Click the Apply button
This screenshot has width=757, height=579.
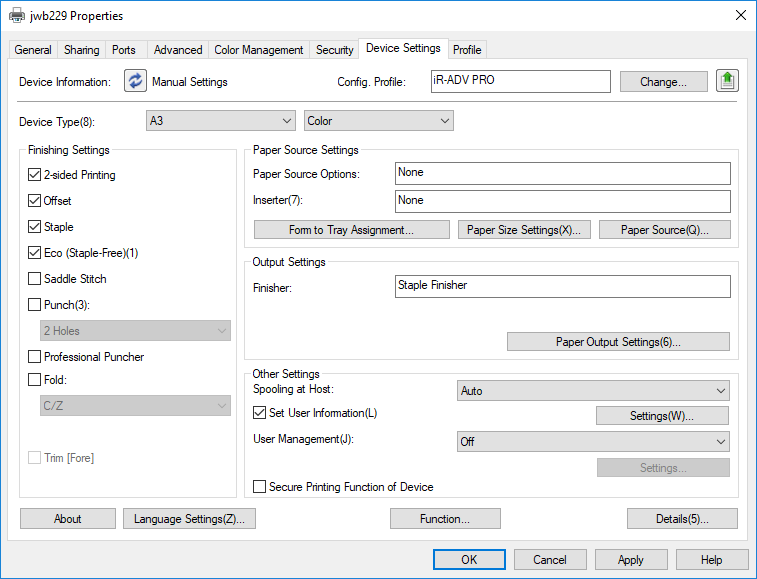pyautogui.click(x=630, y=560)
